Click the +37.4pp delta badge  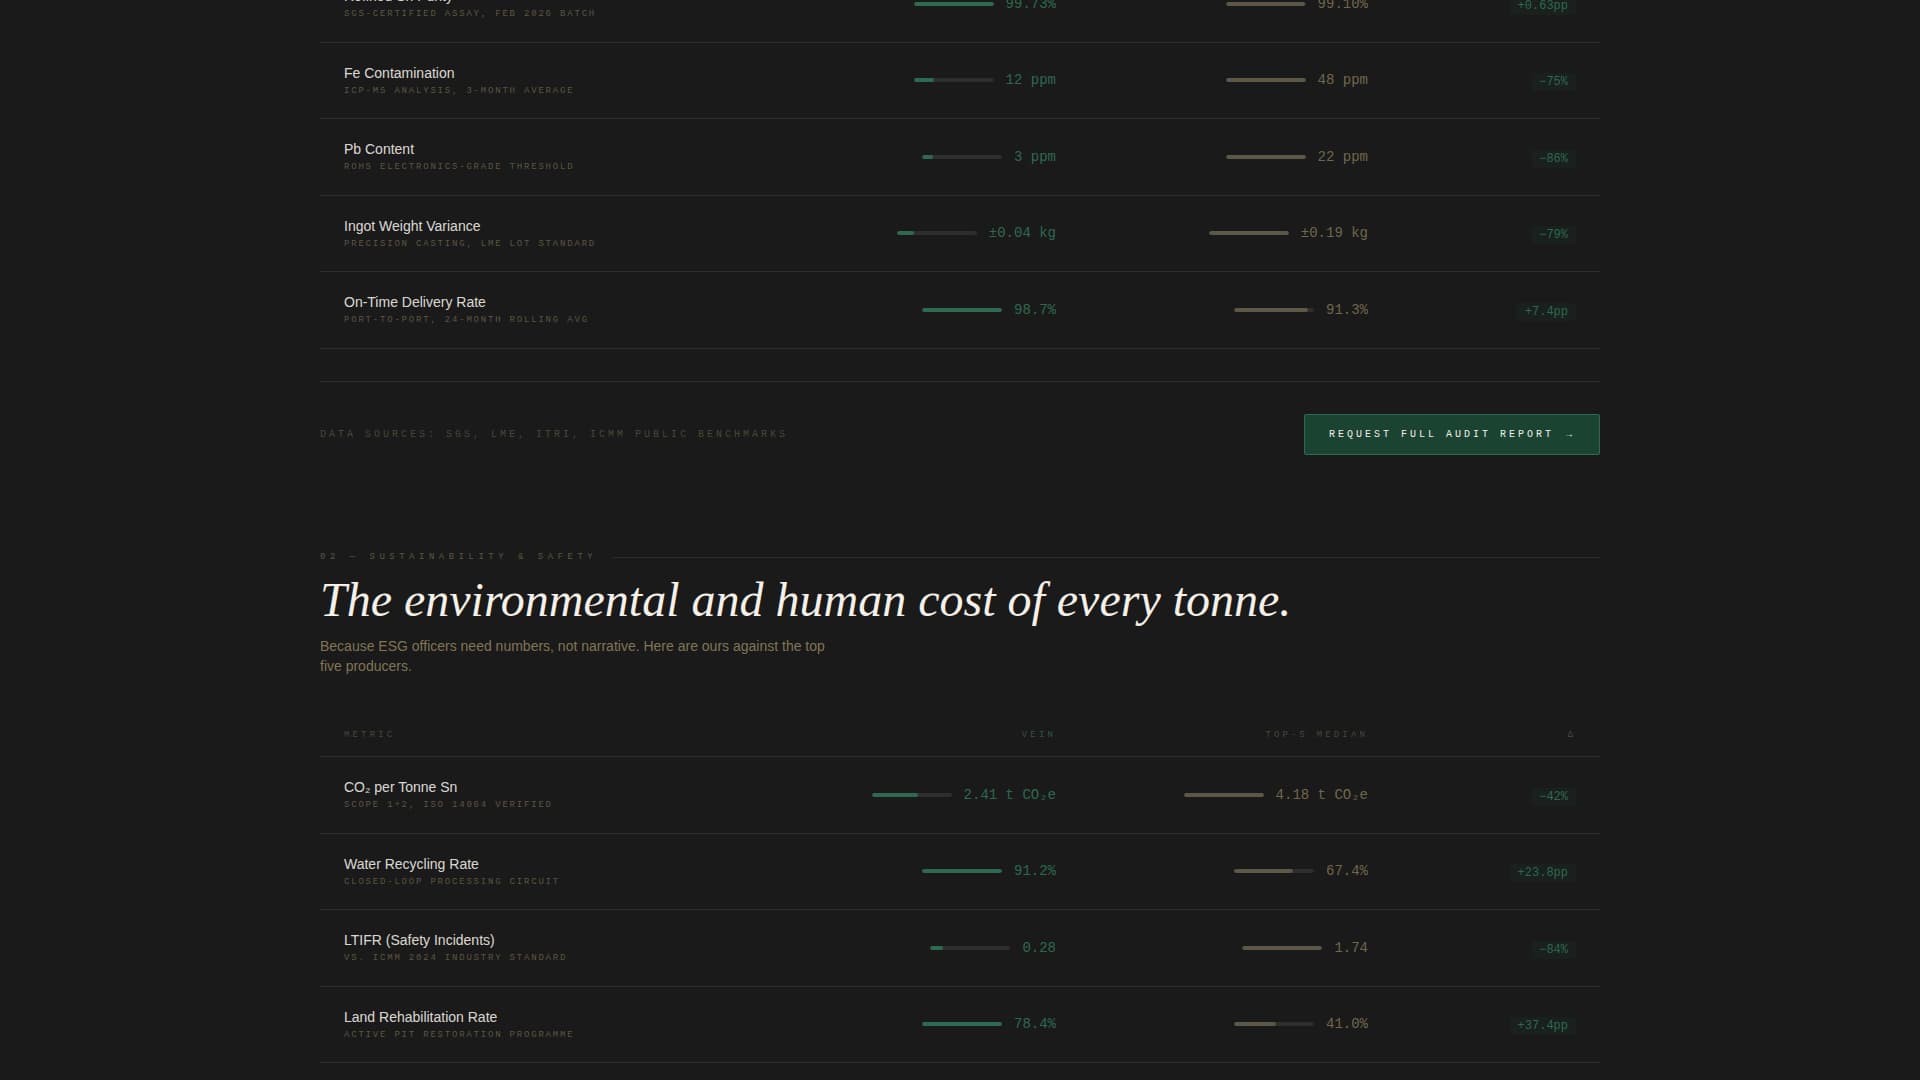pyautogui.click(x=1542, y=1025)
